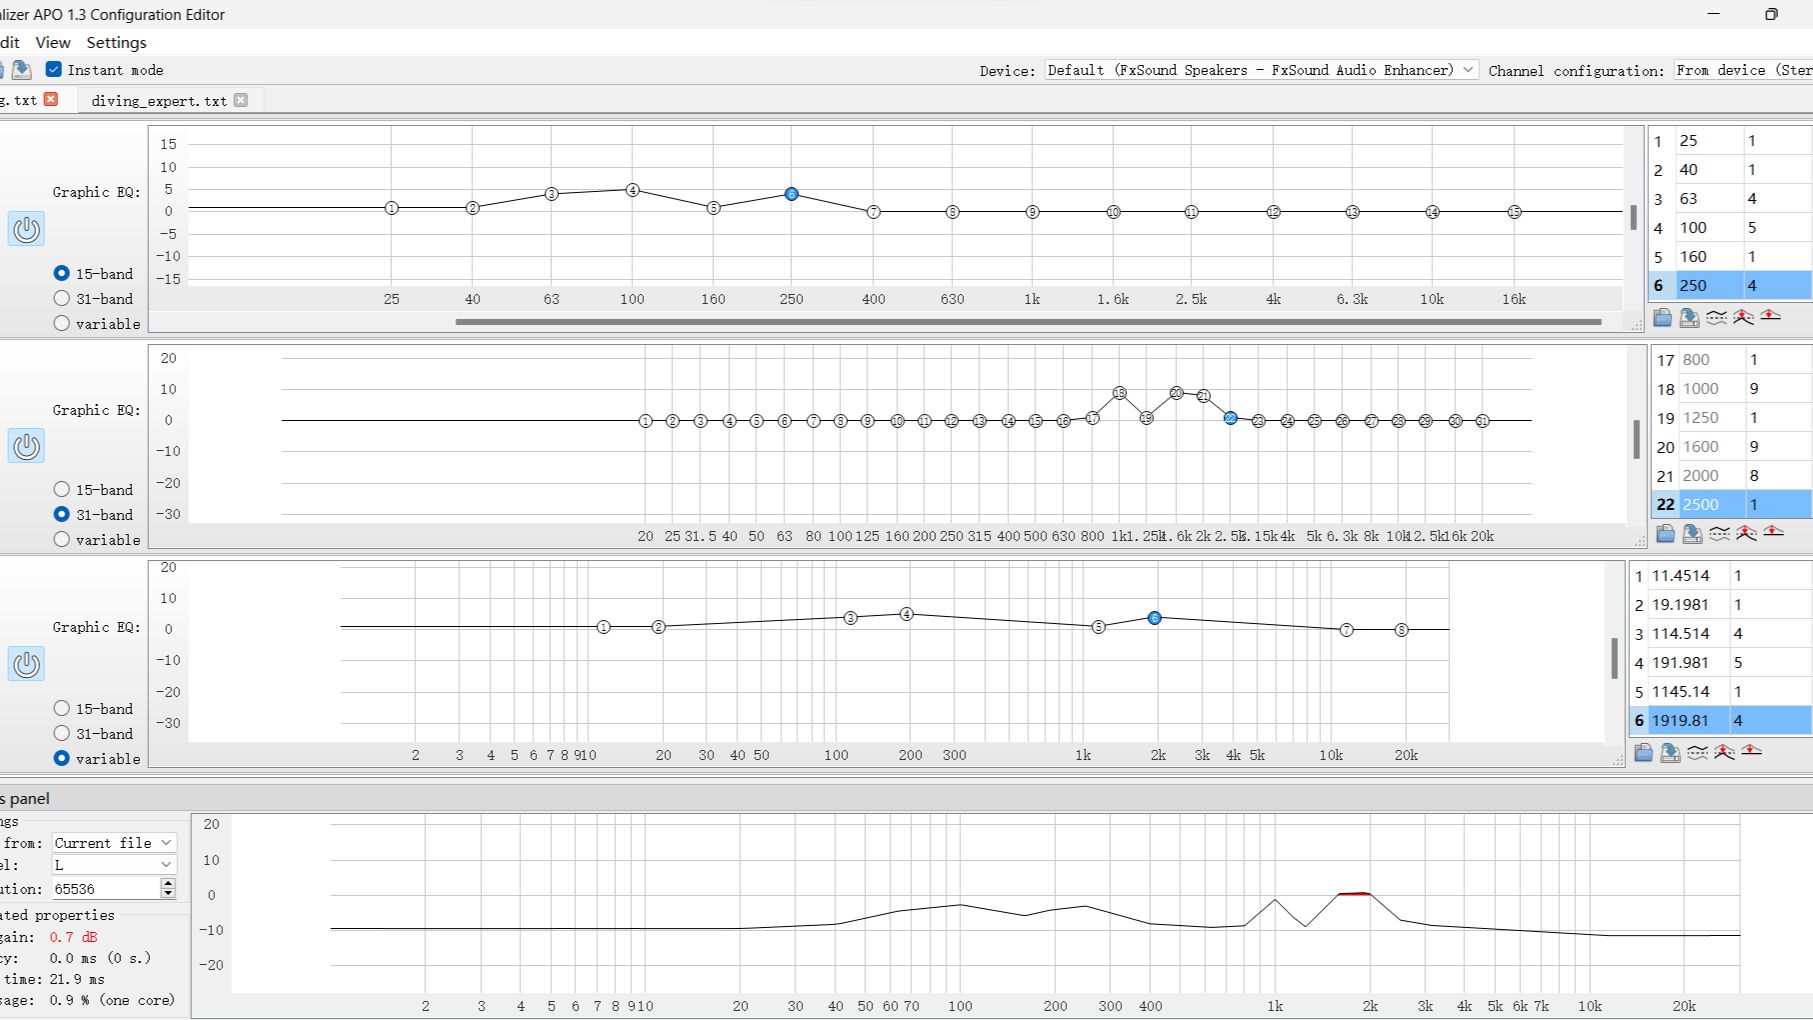Viewport: 1813px width, 1020px height.
Task: Reset response in the variable EQ
Action: [x=1751, y=751]
